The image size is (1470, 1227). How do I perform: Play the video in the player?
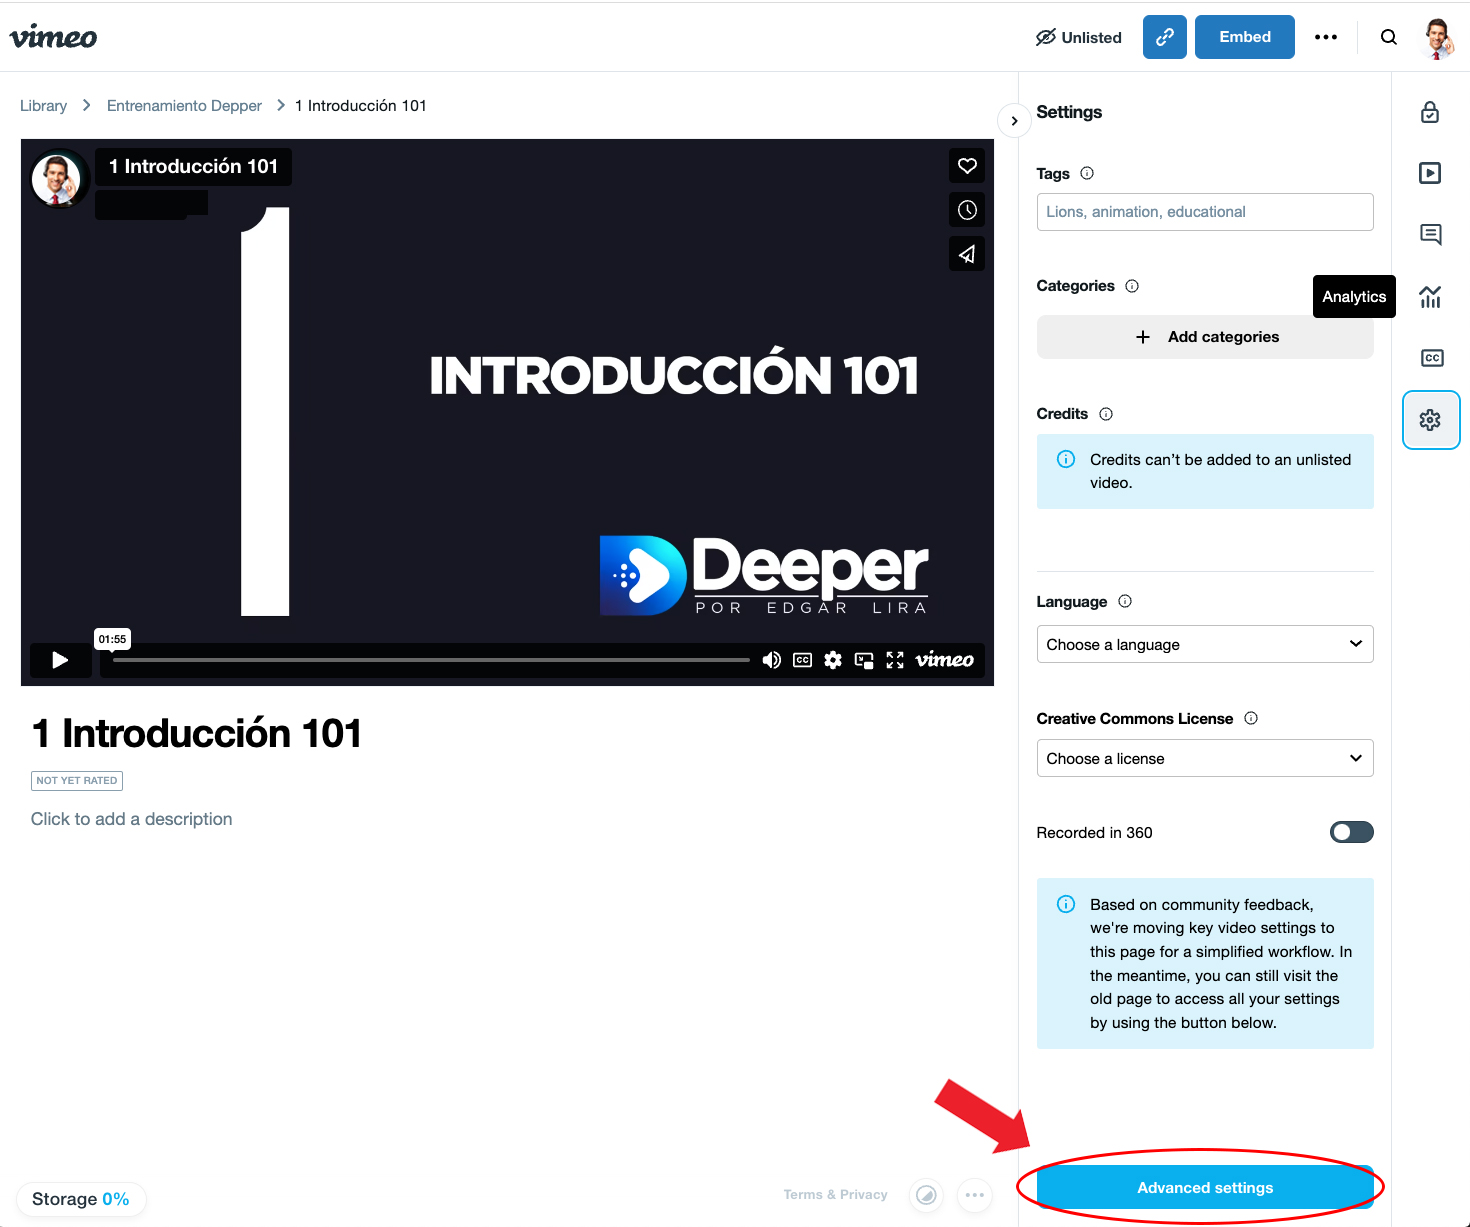click(60, 660)
